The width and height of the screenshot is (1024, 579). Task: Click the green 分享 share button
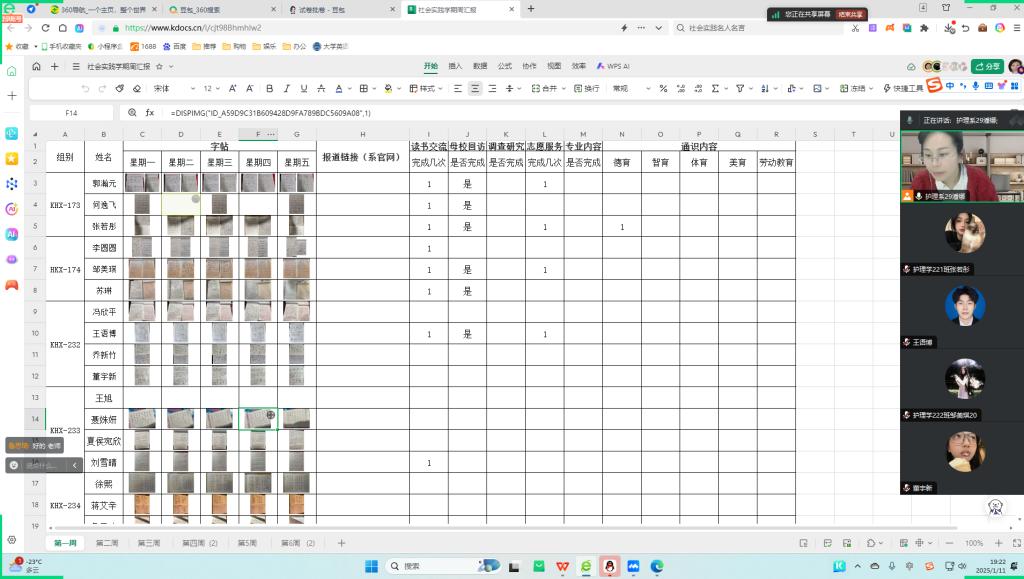(x=987, y=66)
